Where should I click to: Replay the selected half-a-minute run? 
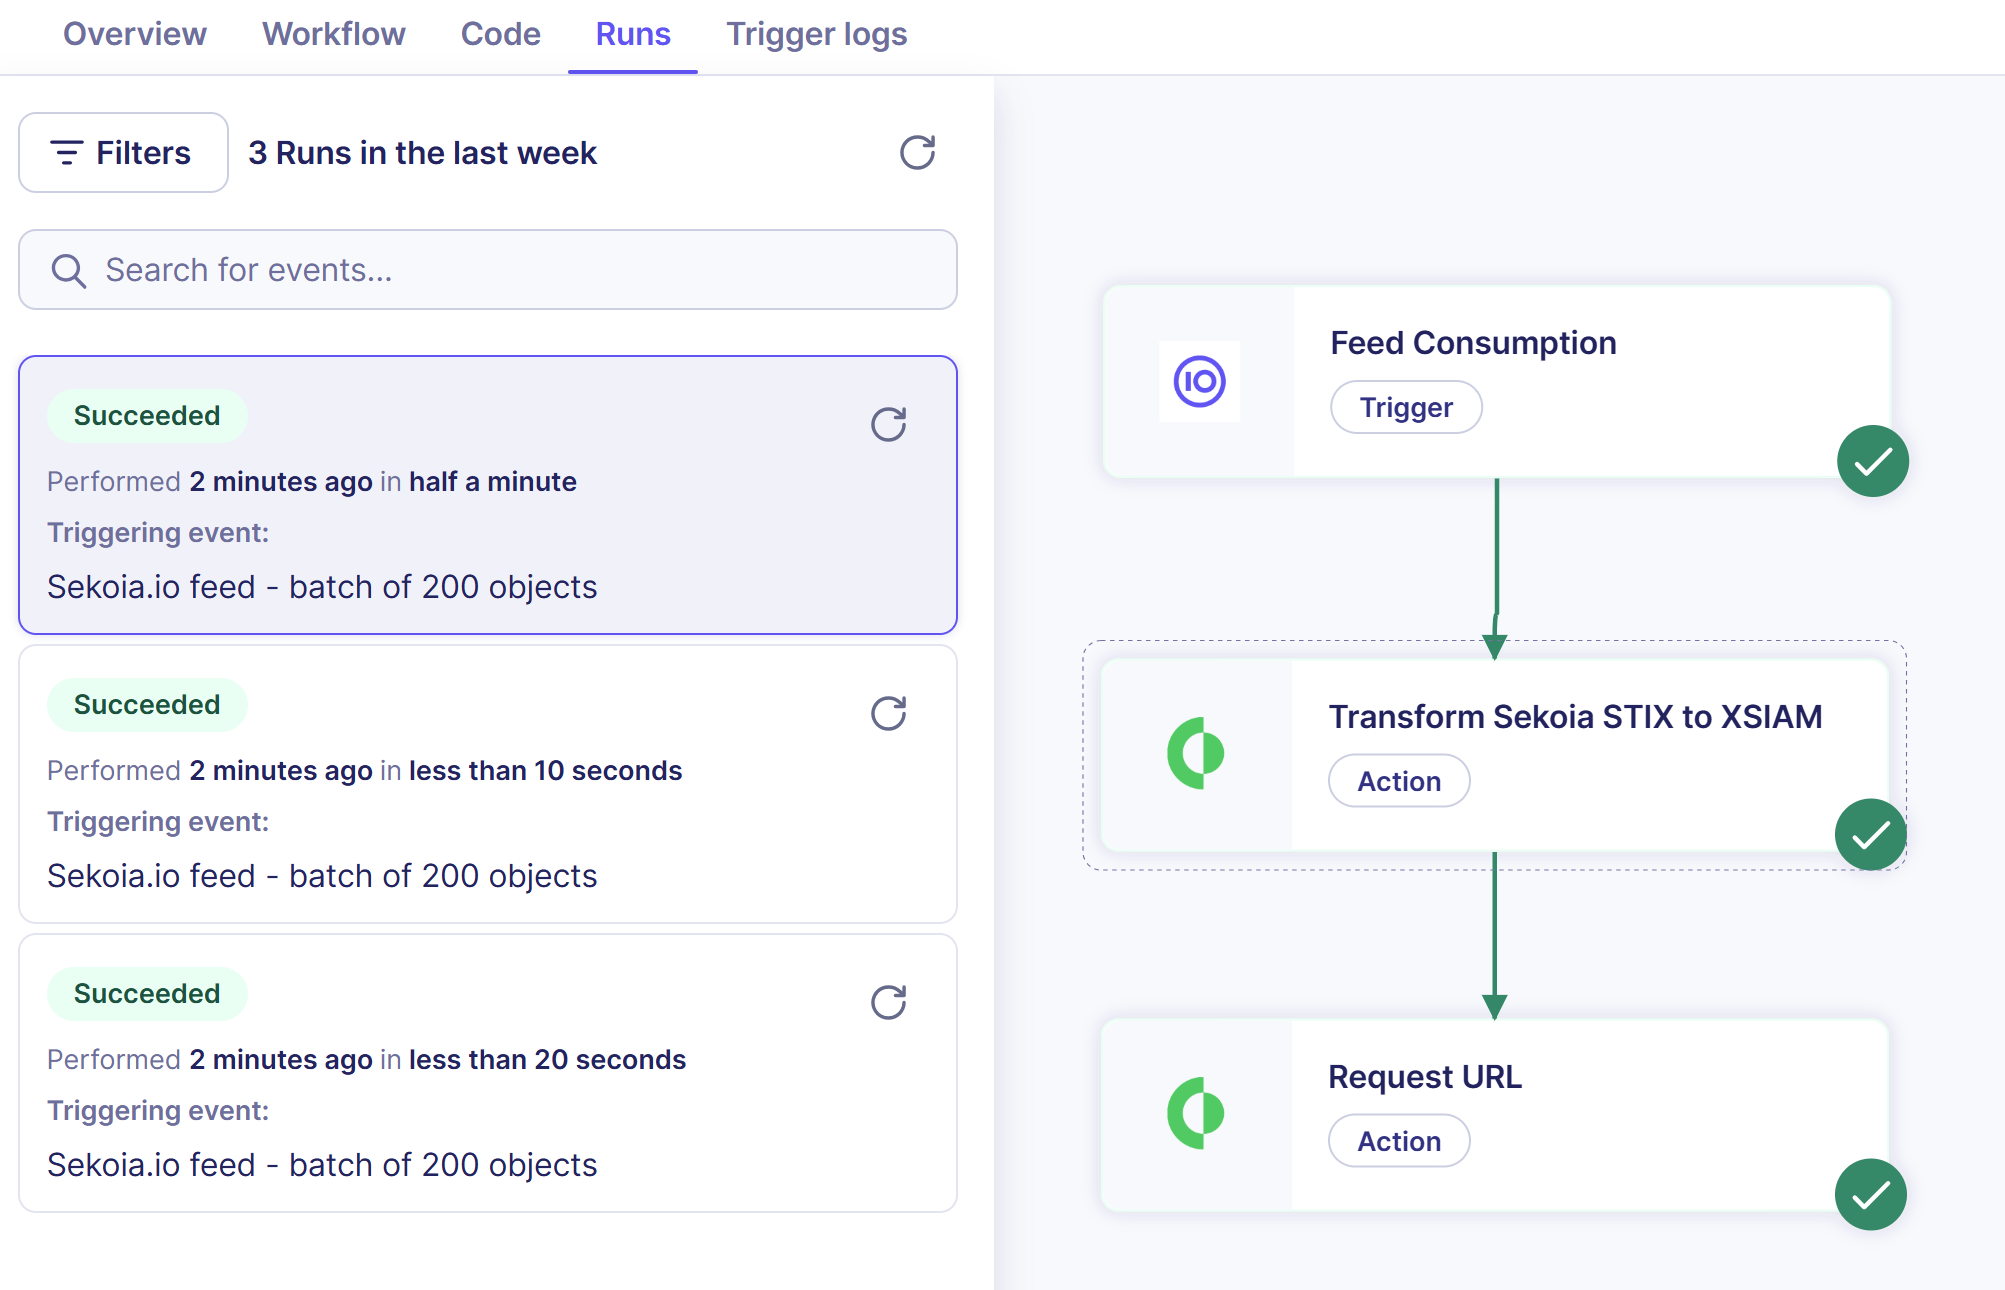888,425
